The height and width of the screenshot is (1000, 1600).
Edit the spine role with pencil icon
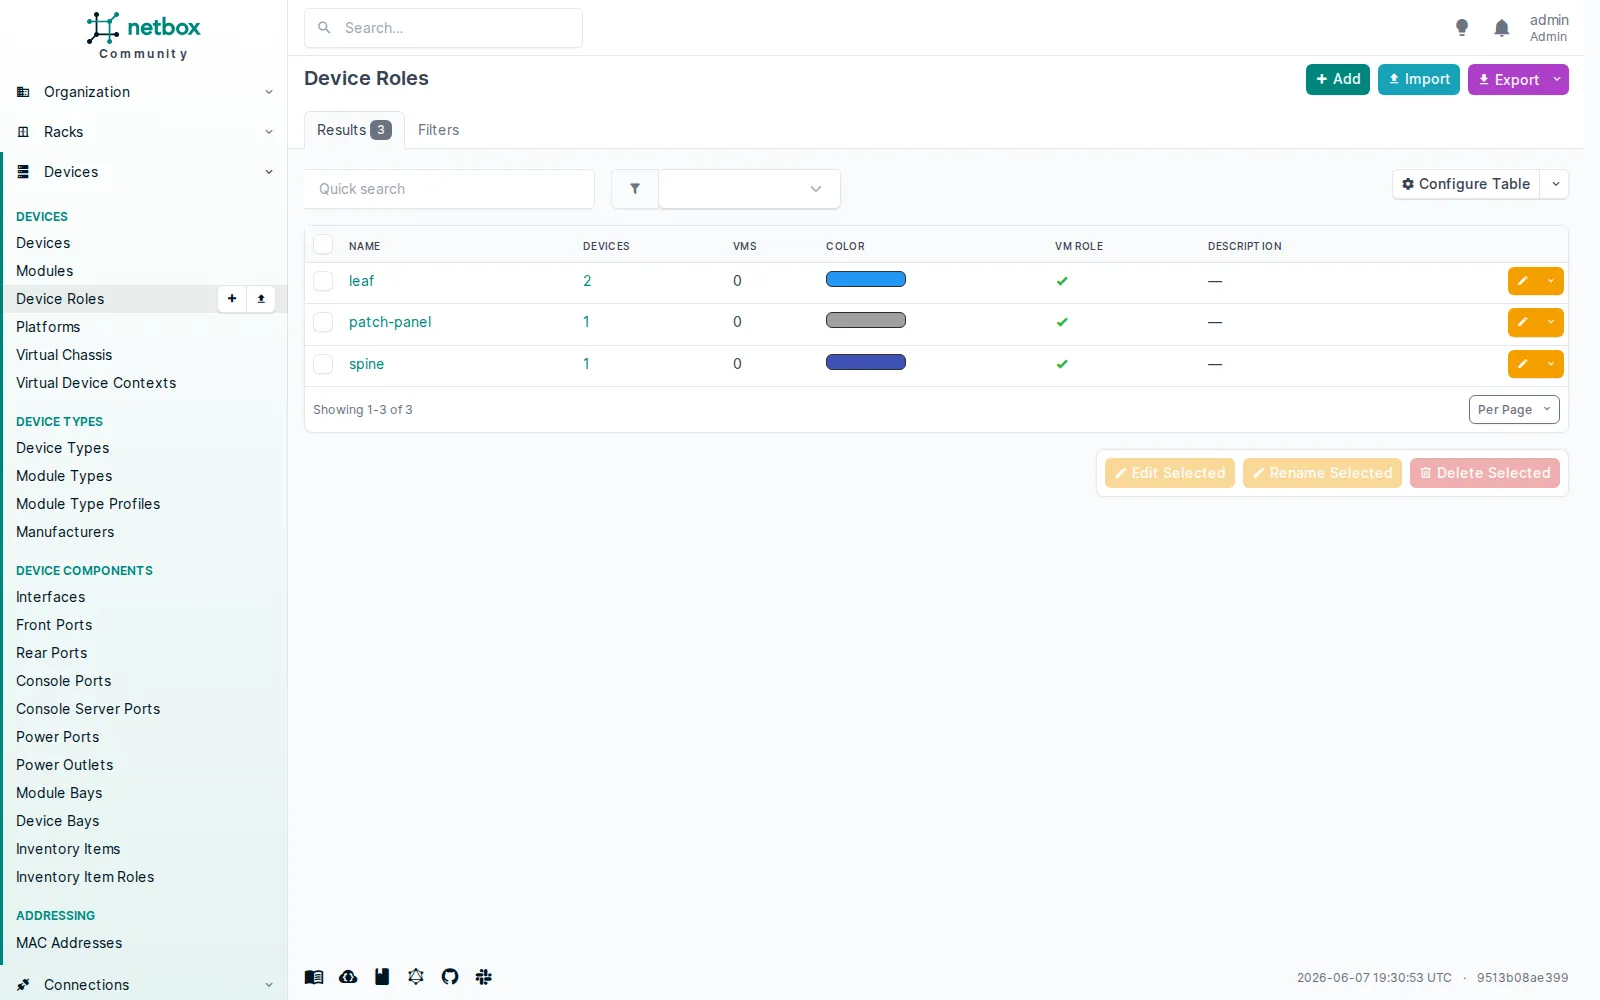pyautogui.click(x=1523, y=364)
